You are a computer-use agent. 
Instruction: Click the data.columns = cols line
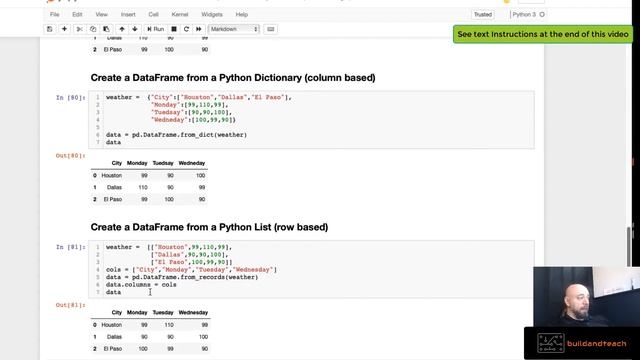pyautogui.click(x=141, y=284)
